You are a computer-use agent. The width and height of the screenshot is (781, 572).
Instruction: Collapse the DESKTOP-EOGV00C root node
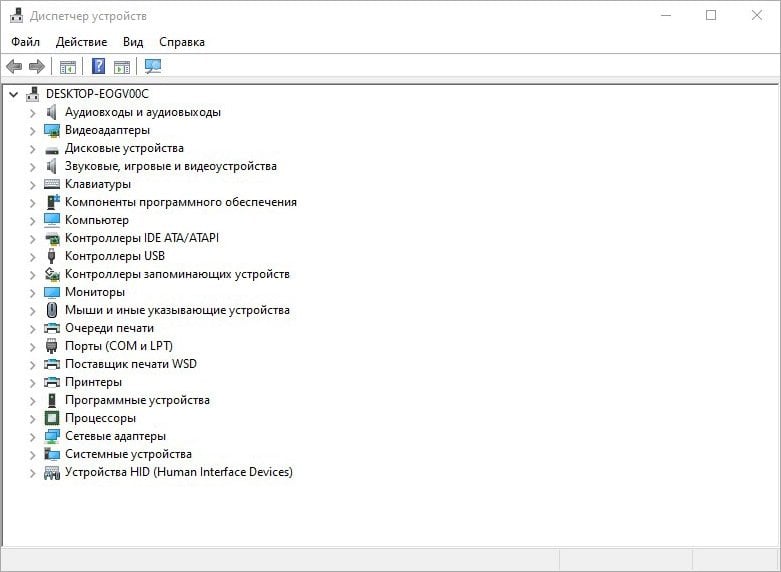point(13,94)
